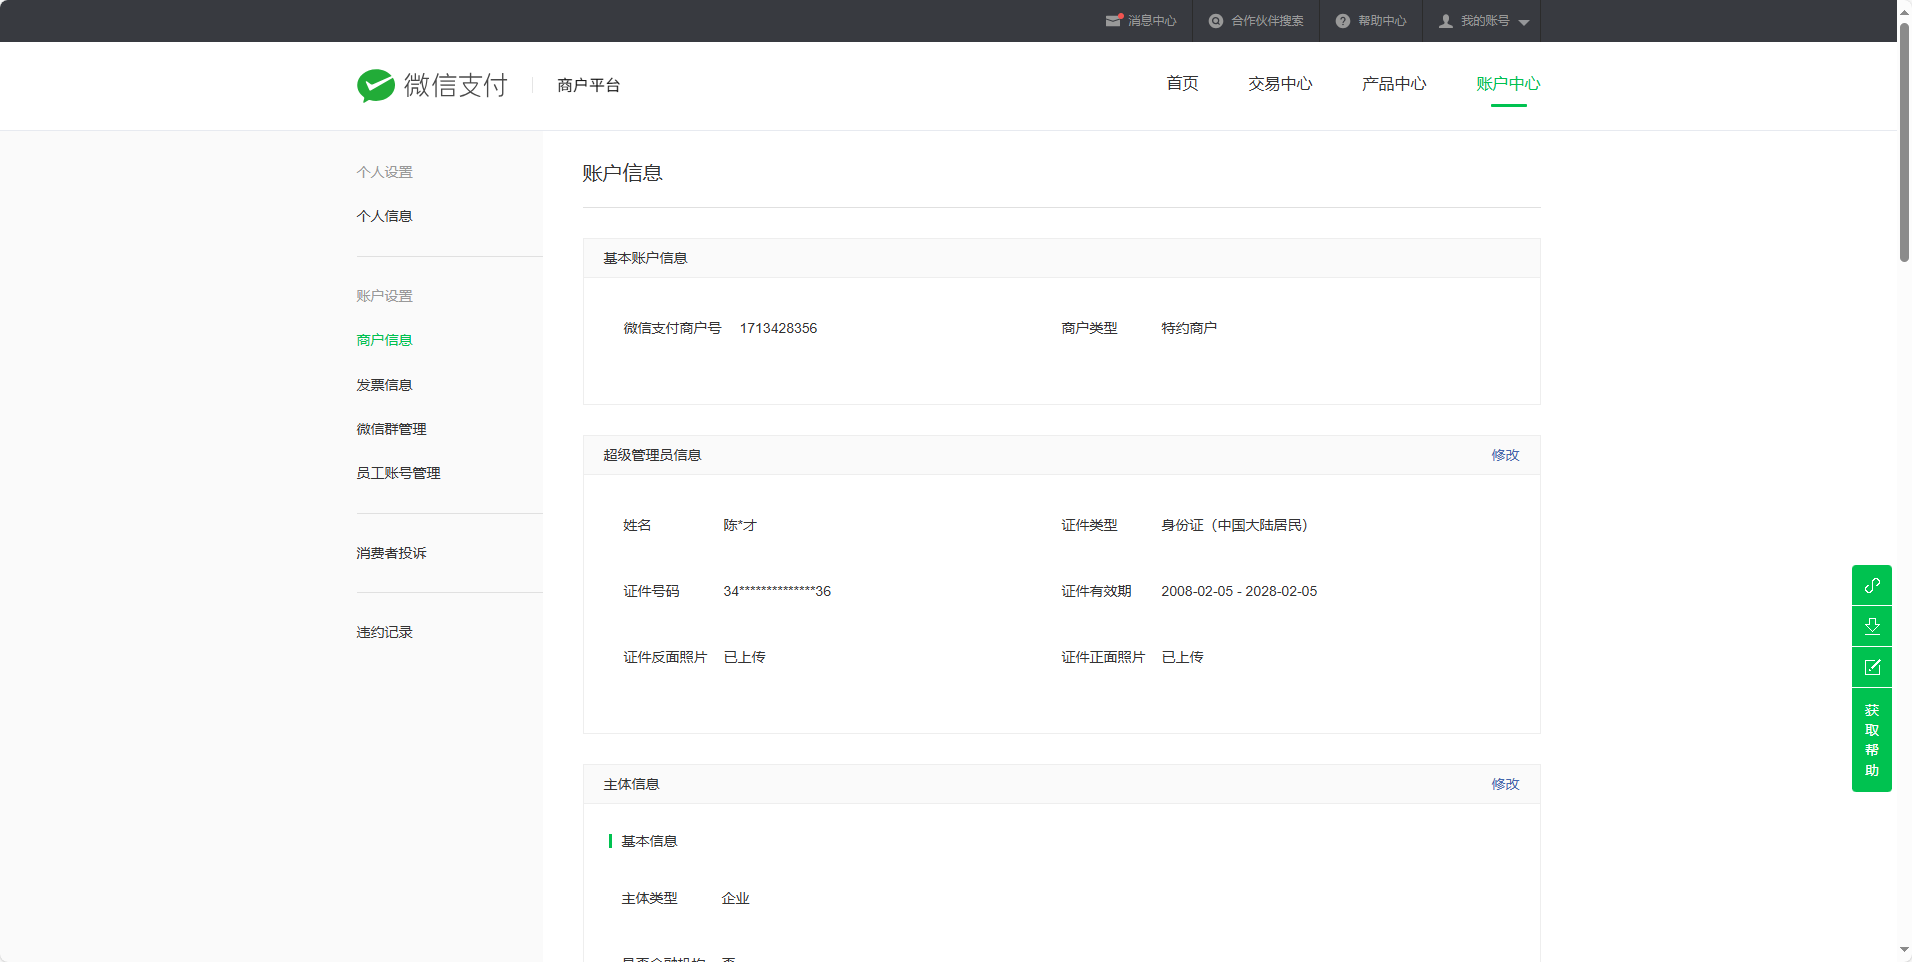
Task: Open 消费者投诉 in the sidebar
Action: pyautogui.click(x=391, y=553)
